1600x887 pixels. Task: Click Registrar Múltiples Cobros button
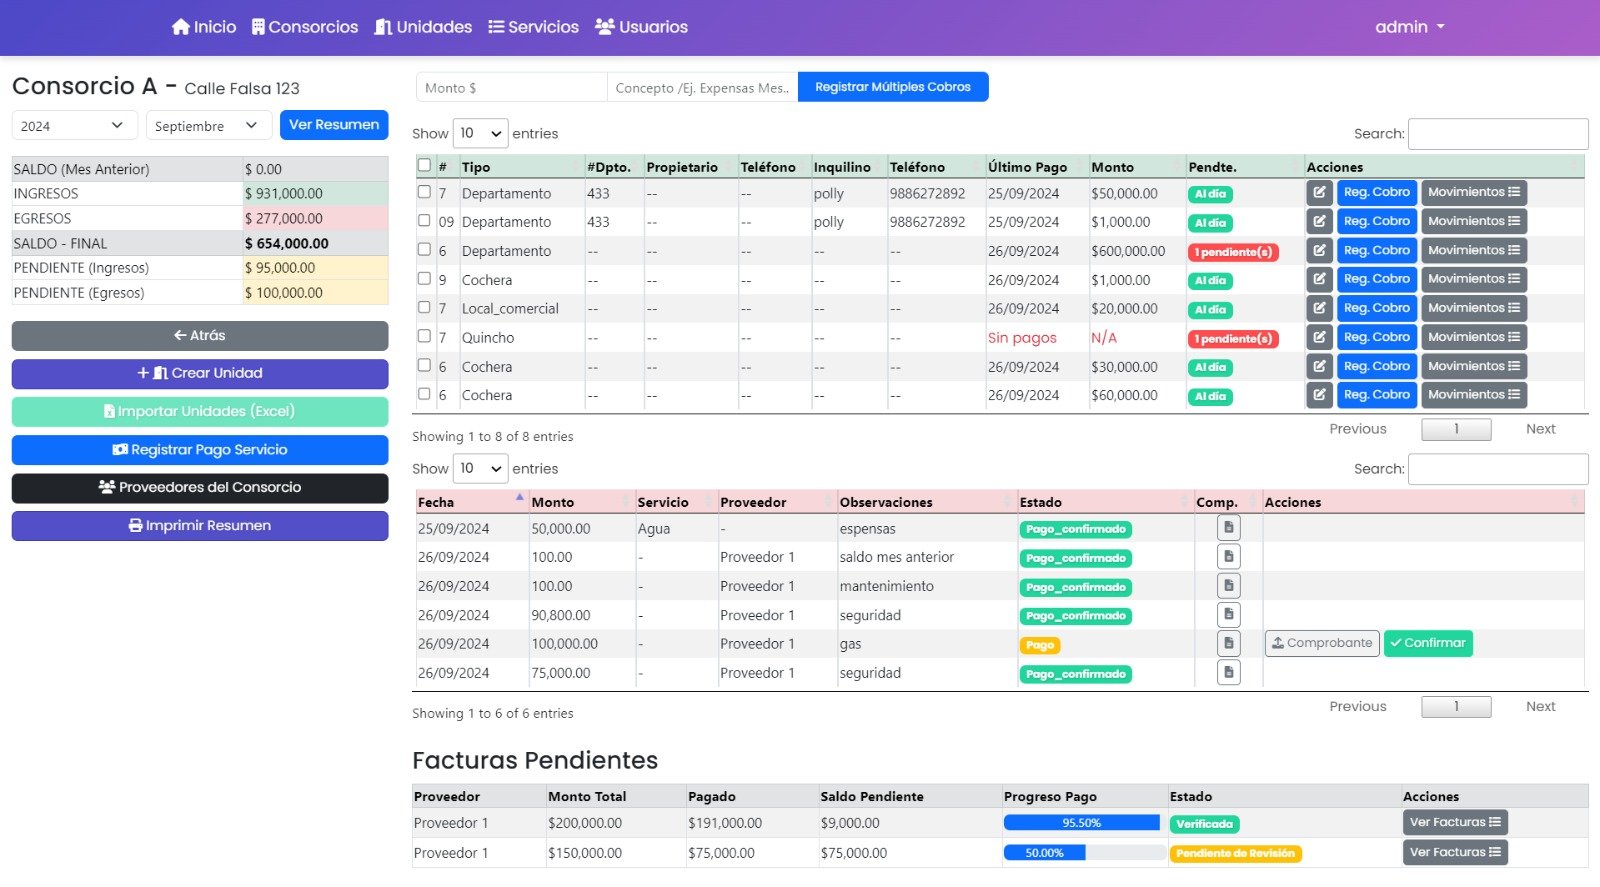point(892,87)
